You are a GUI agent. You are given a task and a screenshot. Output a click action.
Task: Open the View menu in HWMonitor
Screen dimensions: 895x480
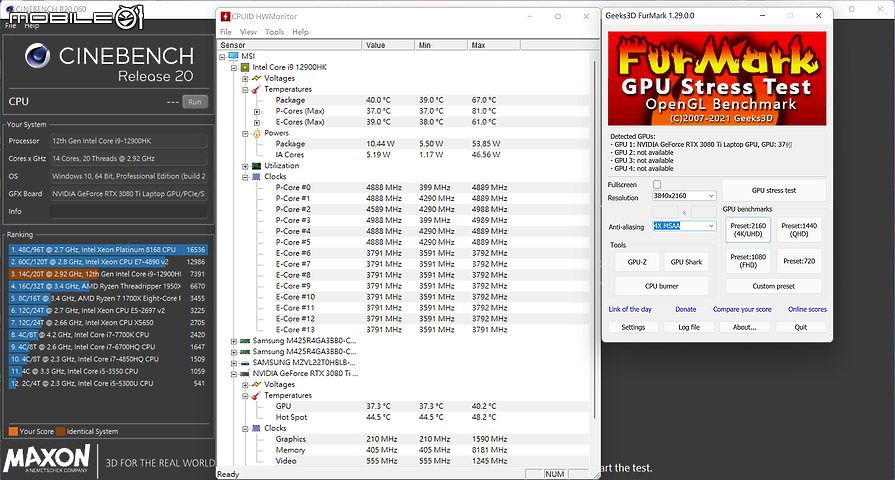click(248, 32)
